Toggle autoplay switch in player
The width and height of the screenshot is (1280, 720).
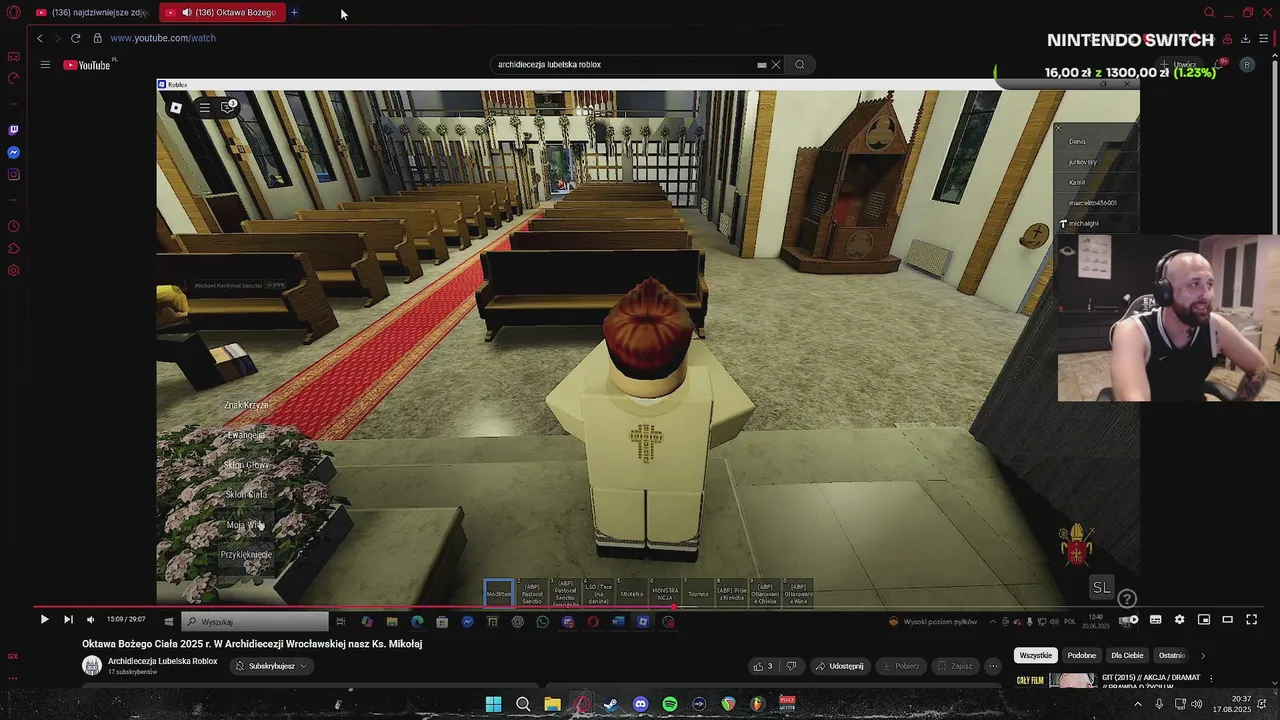click(1130, 620)
